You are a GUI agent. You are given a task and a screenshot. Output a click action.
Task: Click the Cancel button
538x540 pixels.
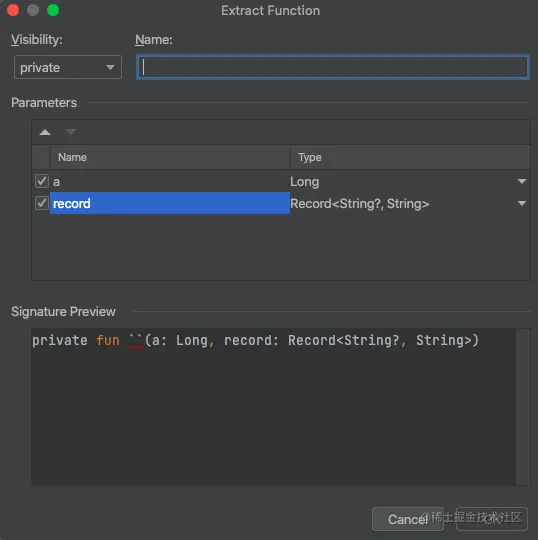pos(408,519)
